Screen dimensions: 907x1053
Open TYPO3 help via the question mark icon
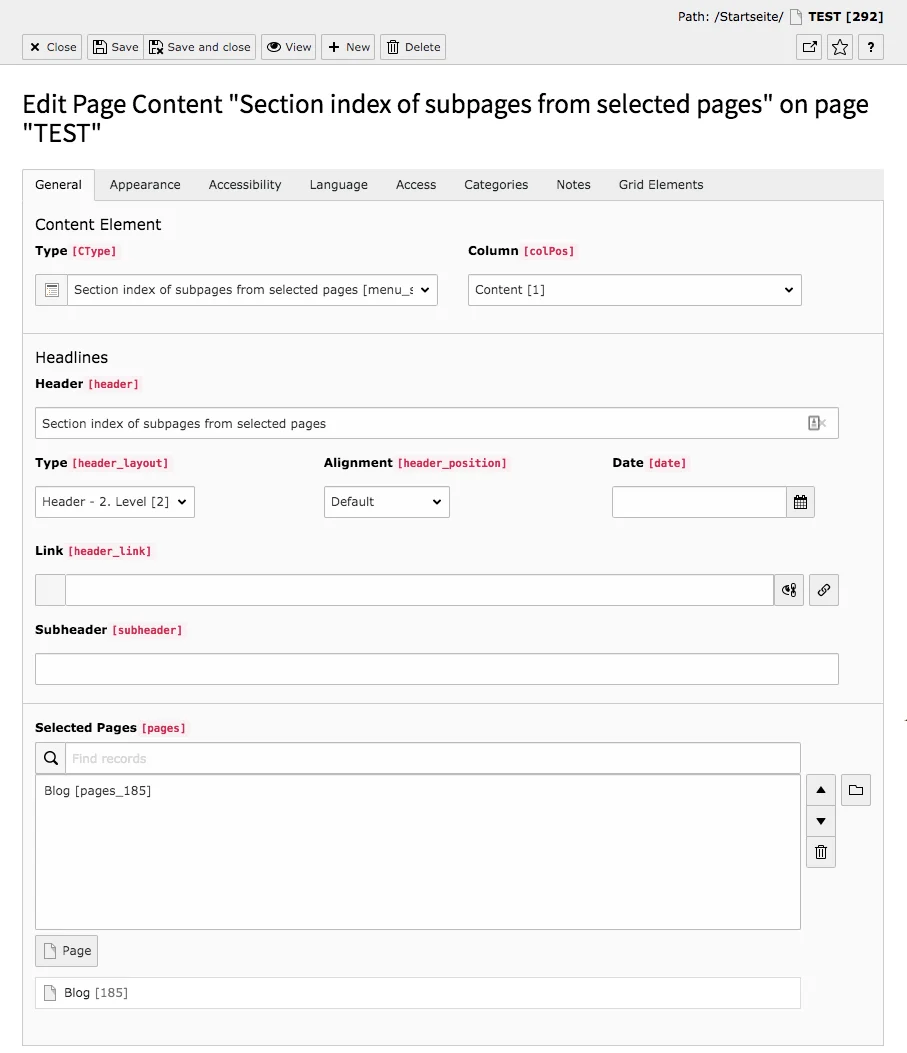[870, 46]
